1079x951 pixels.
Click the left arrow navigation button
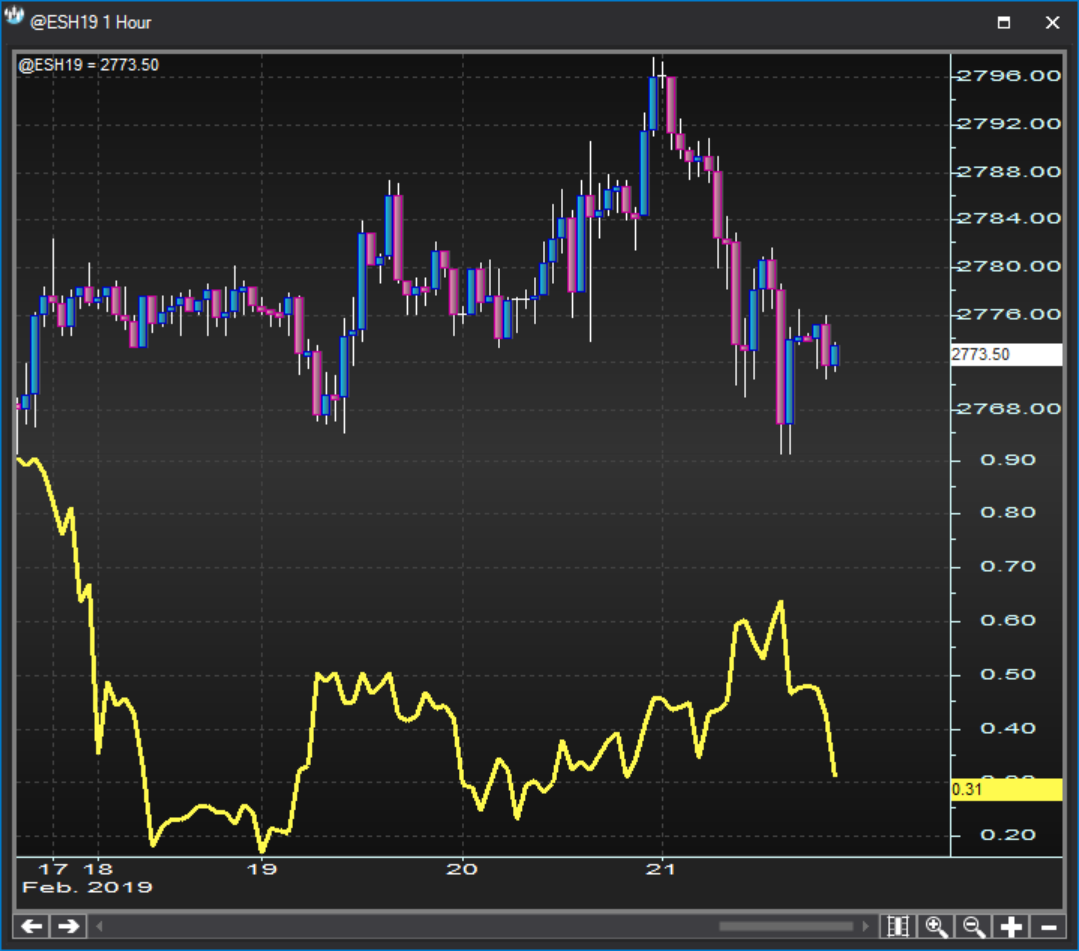[31, 926]
